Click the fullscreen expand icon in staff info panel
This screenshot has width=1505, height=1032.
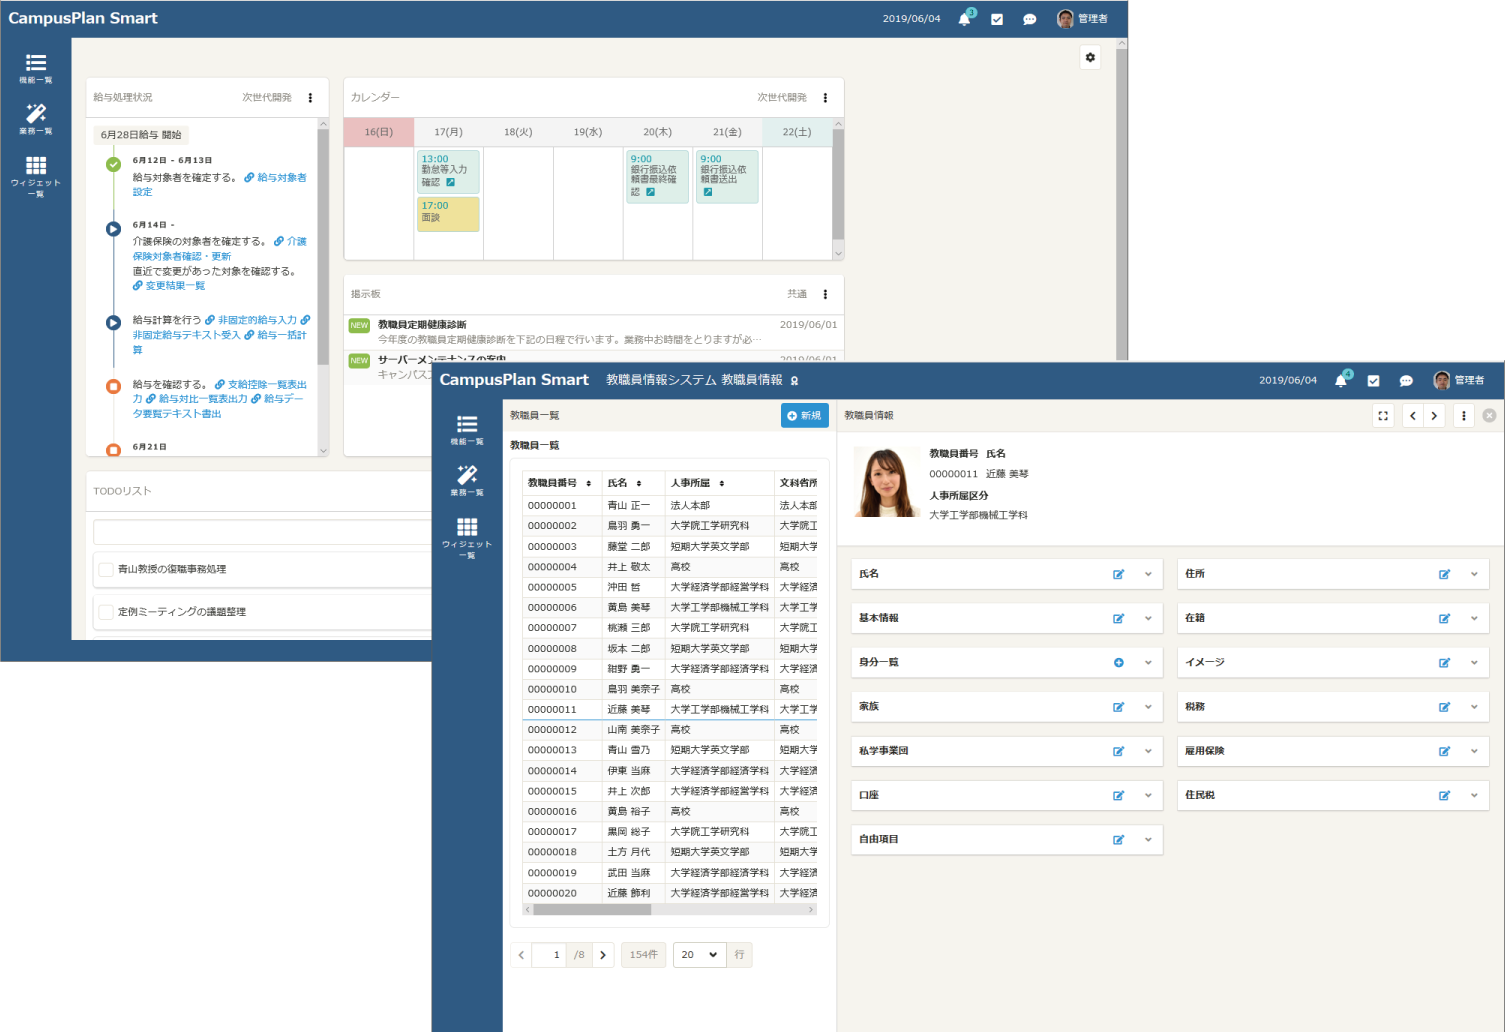1383,416
